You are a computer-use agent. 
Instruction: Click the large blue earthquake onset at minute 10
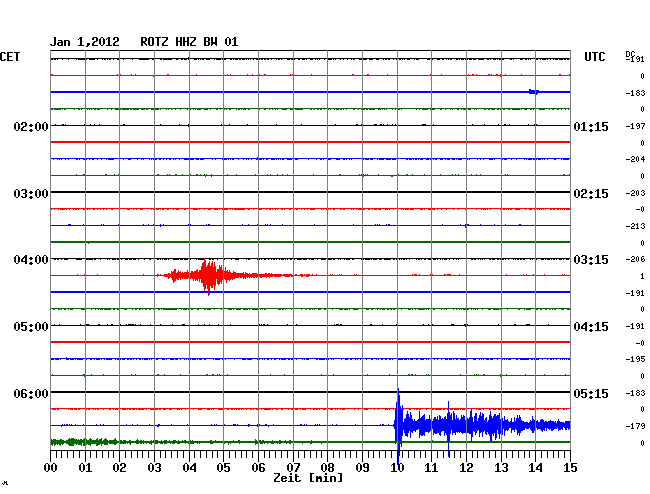(398, 426)
